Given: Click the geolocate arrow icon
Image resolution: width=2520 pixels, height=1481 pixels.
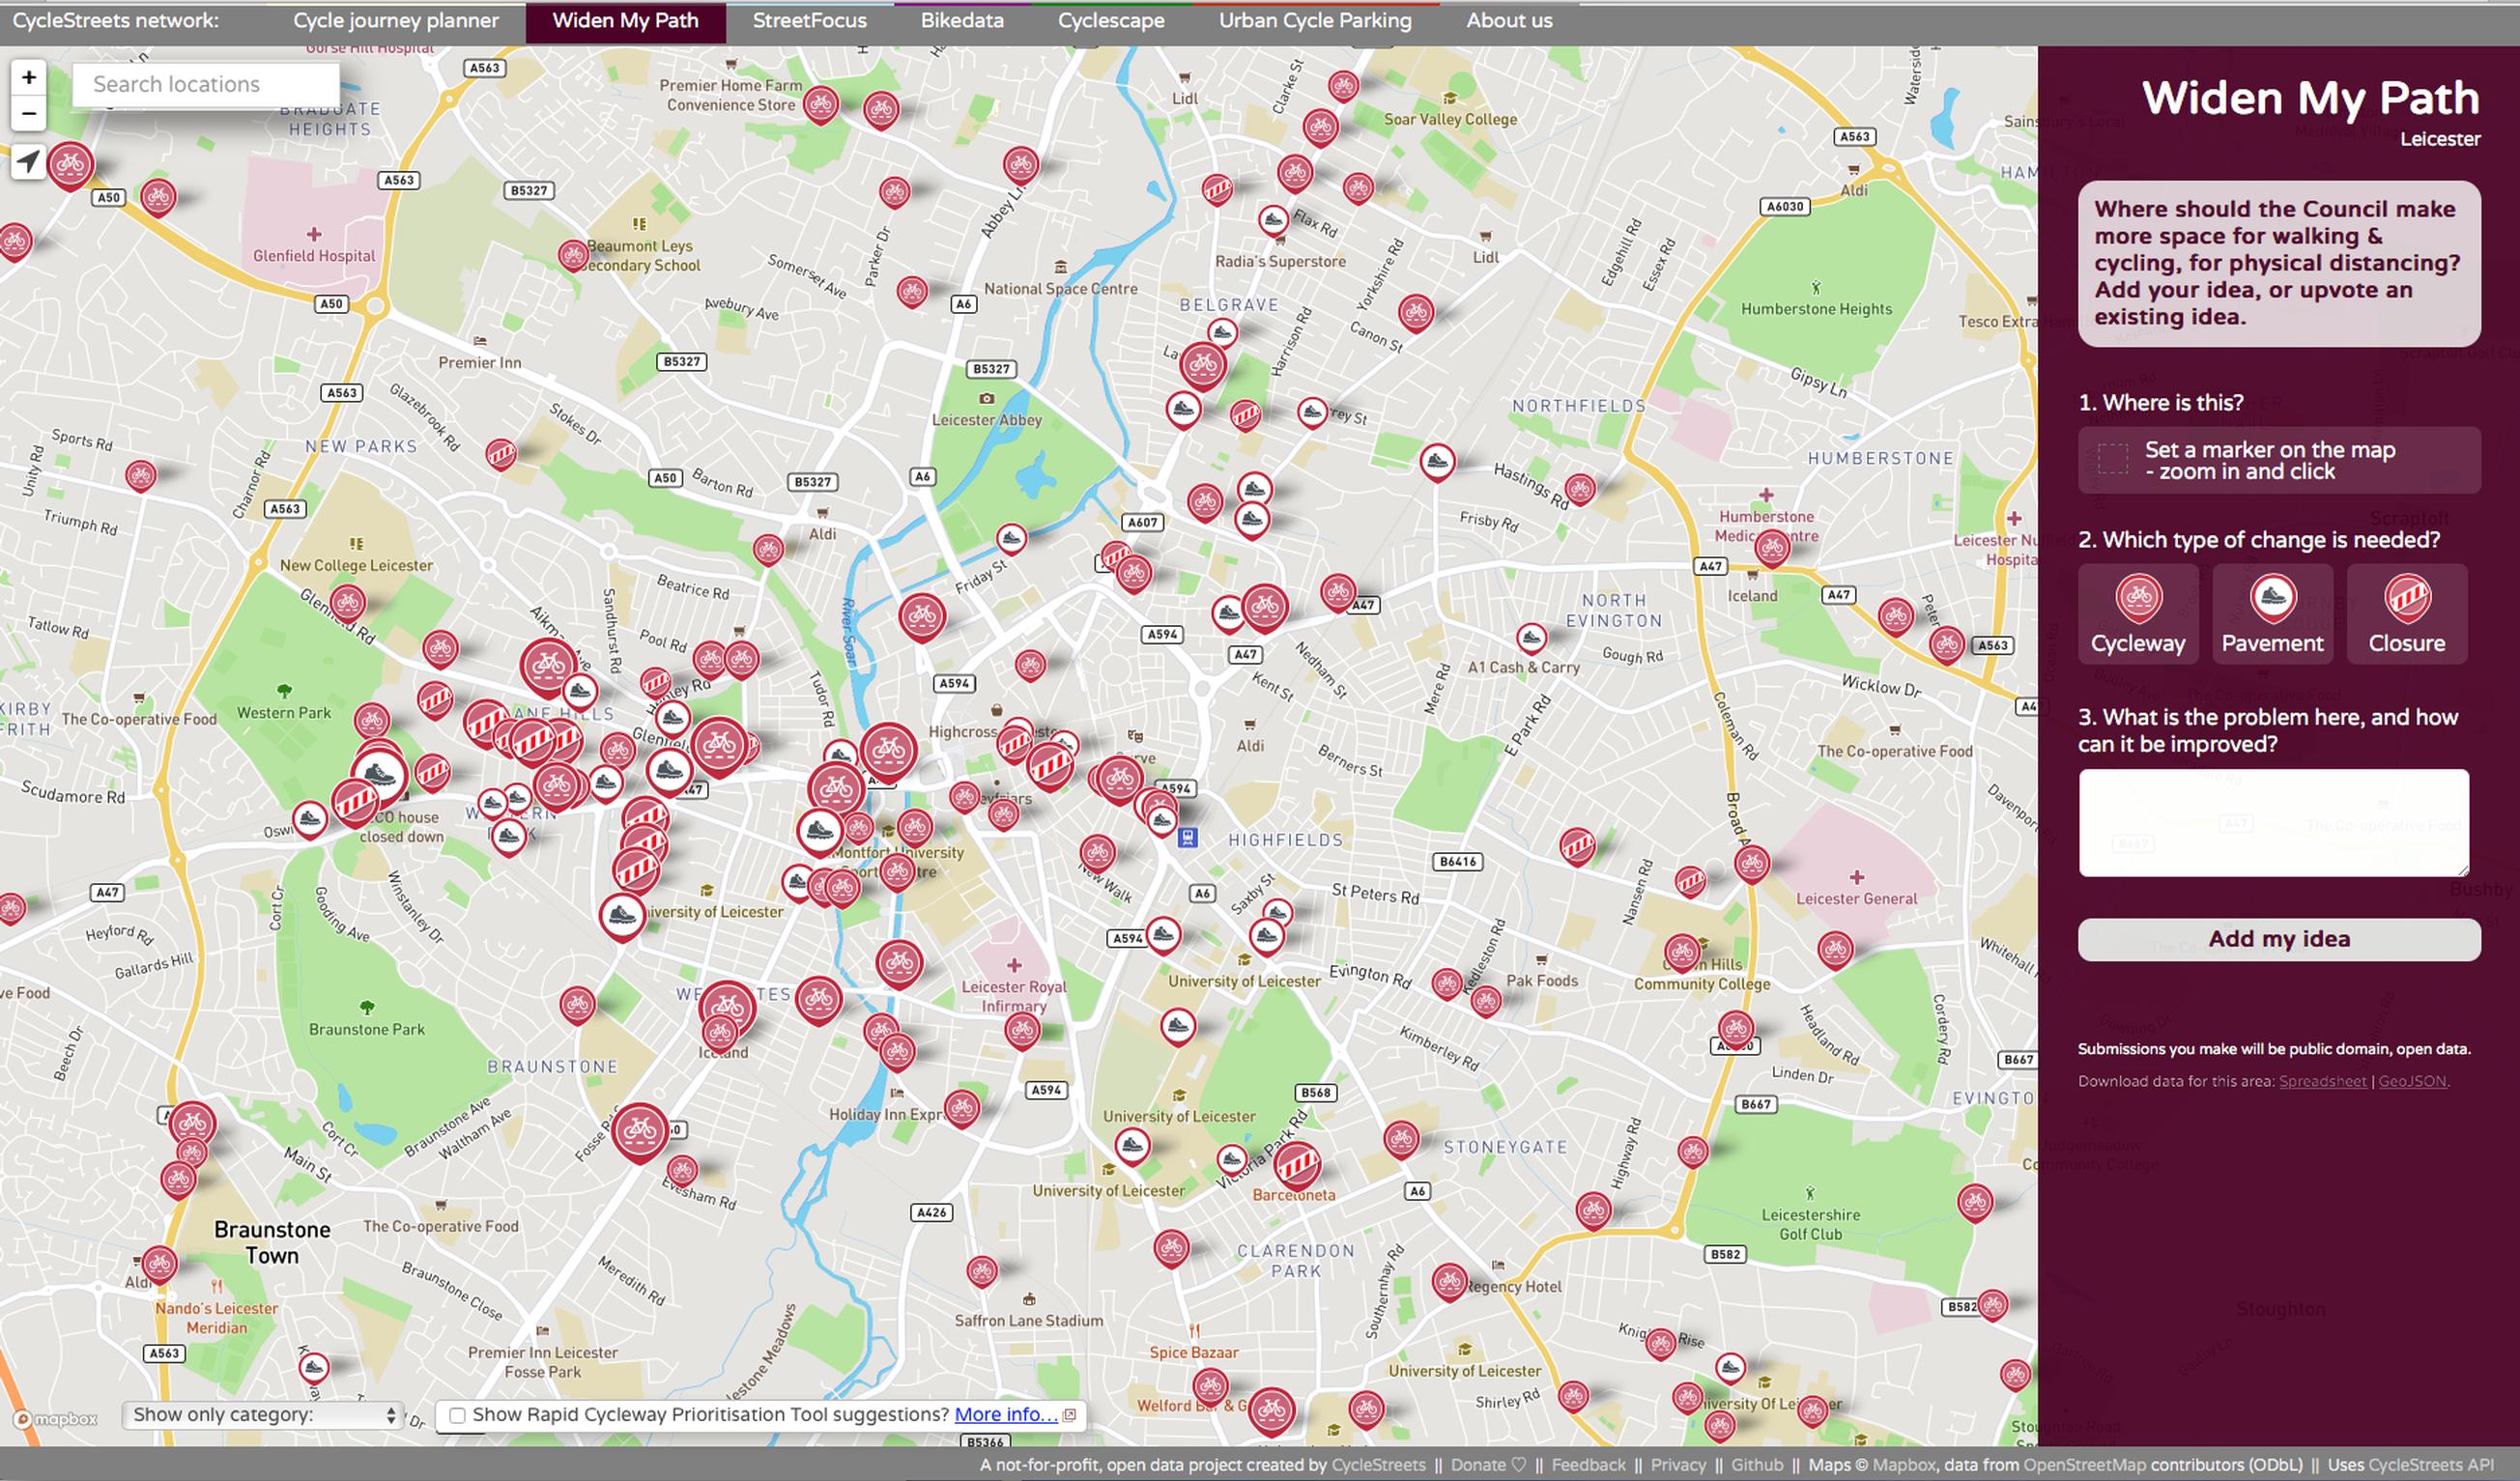Looking at the screenshot, I should [29, 161].
